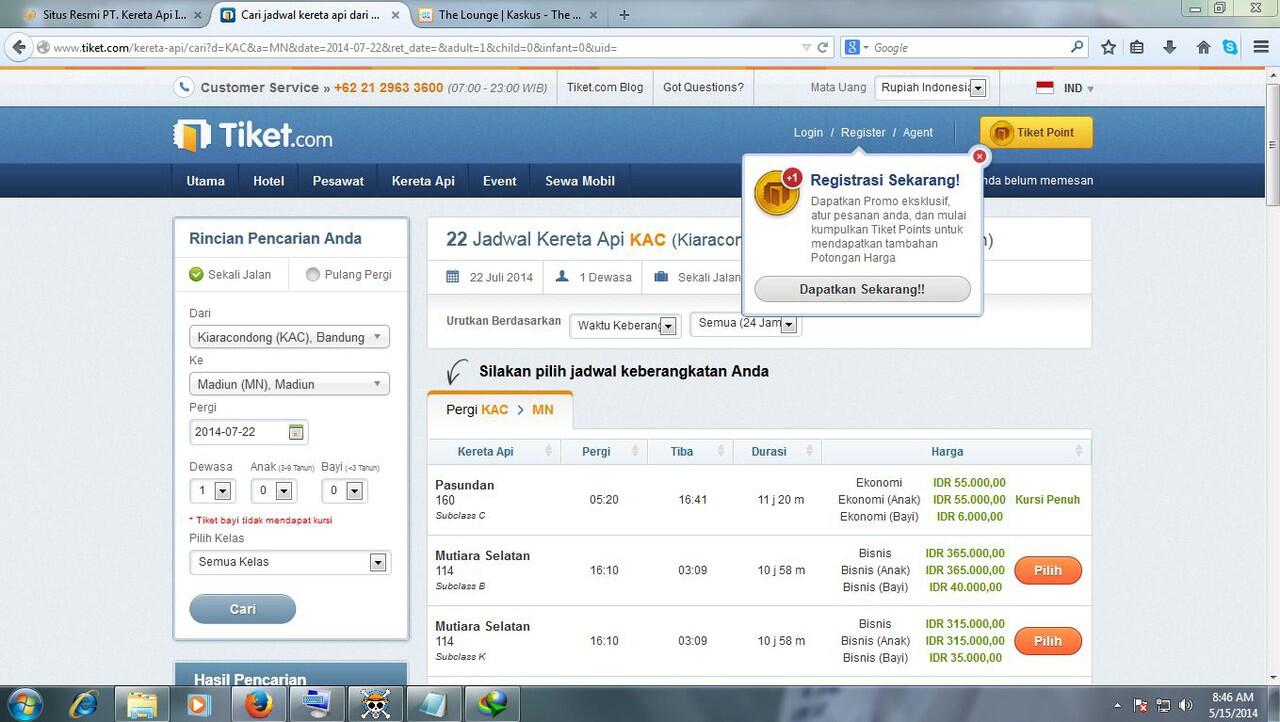Close the Registrasi Sekarang popup
1280x722 pixels.
point(980,156)
